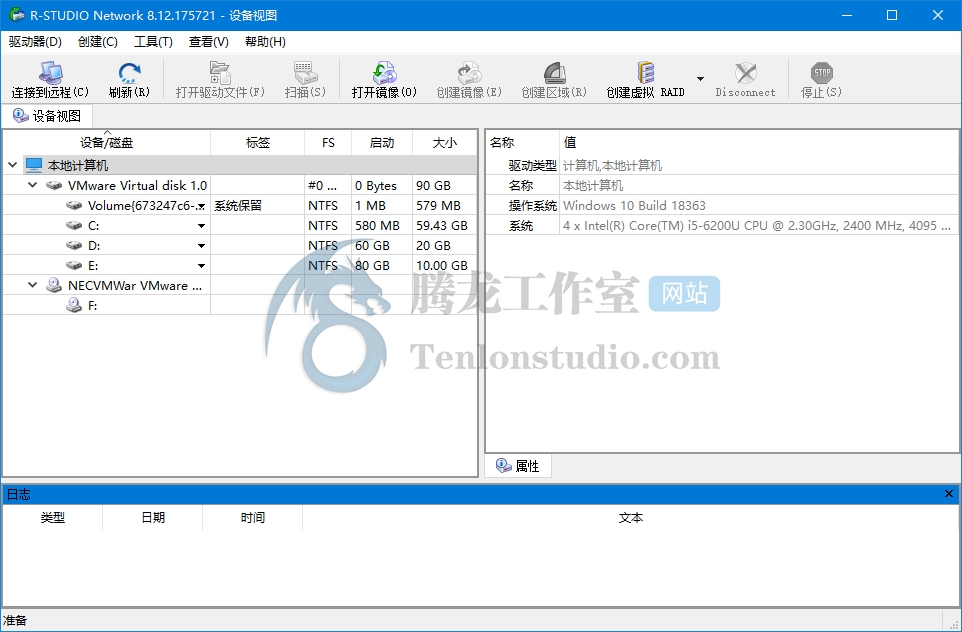Click the device view tab's disk icon
The image size is (962, 632).
[20, 116]
